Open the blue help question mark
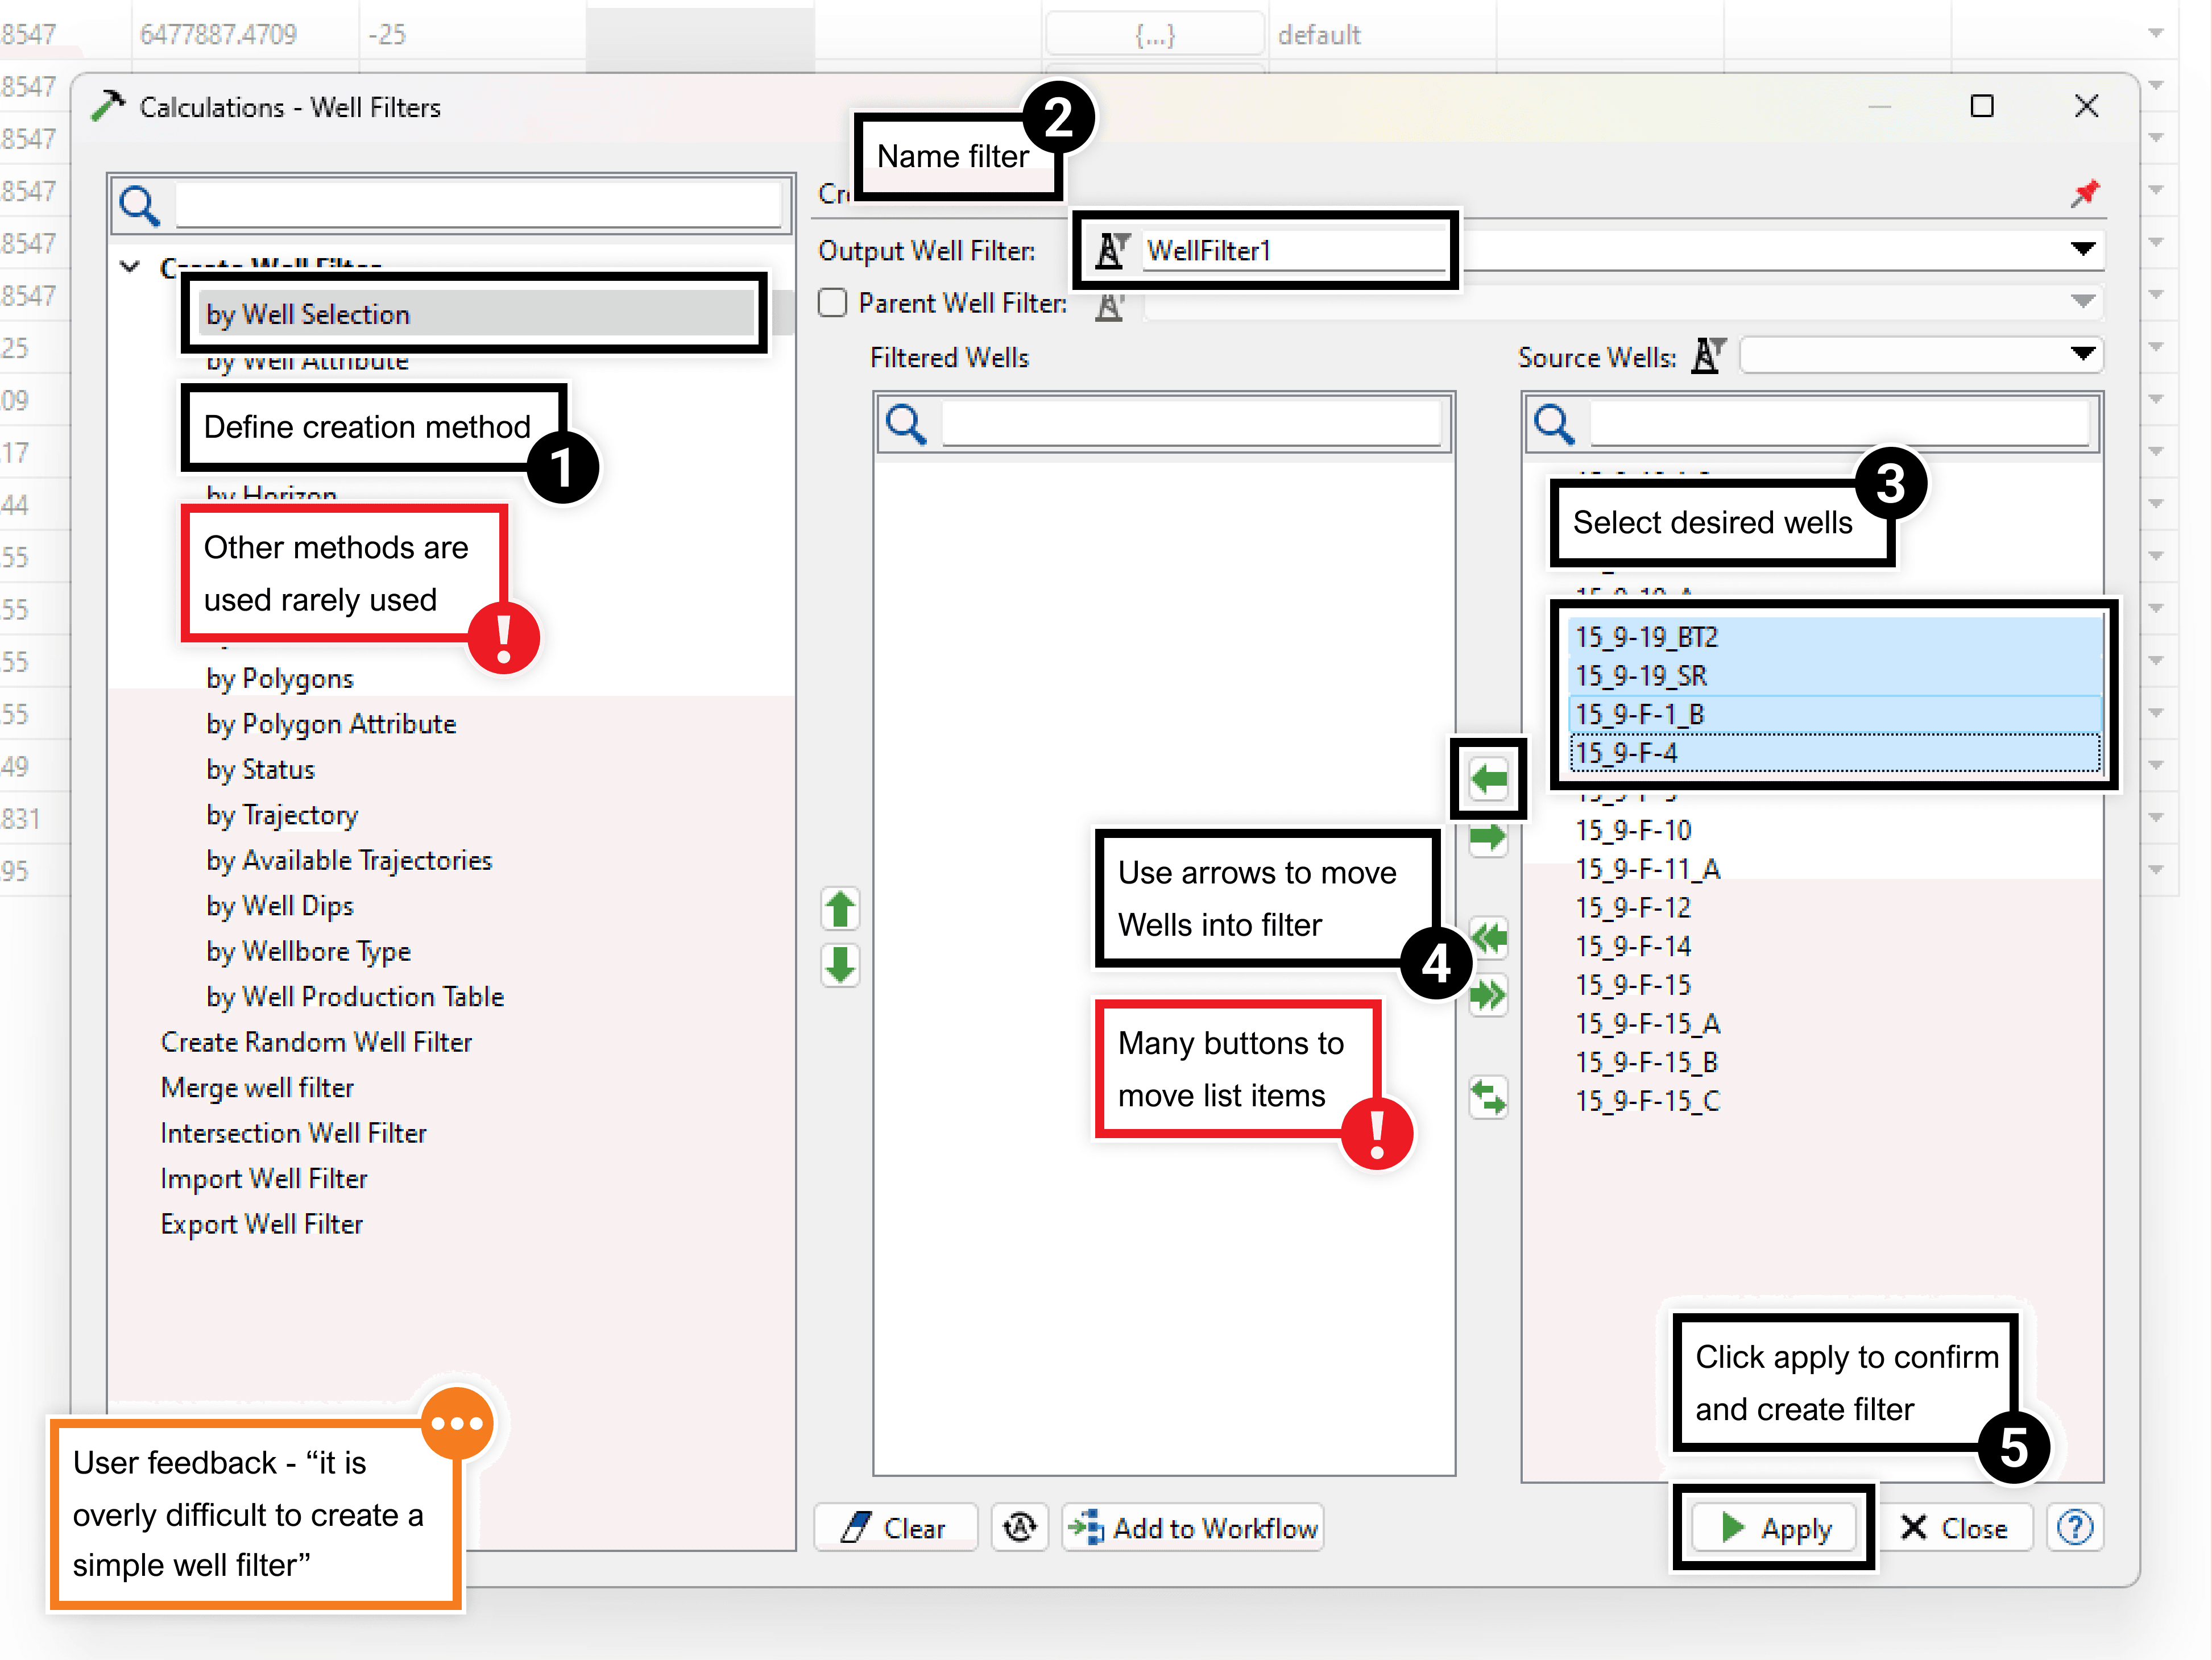The image size is (2212, 1660). (2075, 1528)
